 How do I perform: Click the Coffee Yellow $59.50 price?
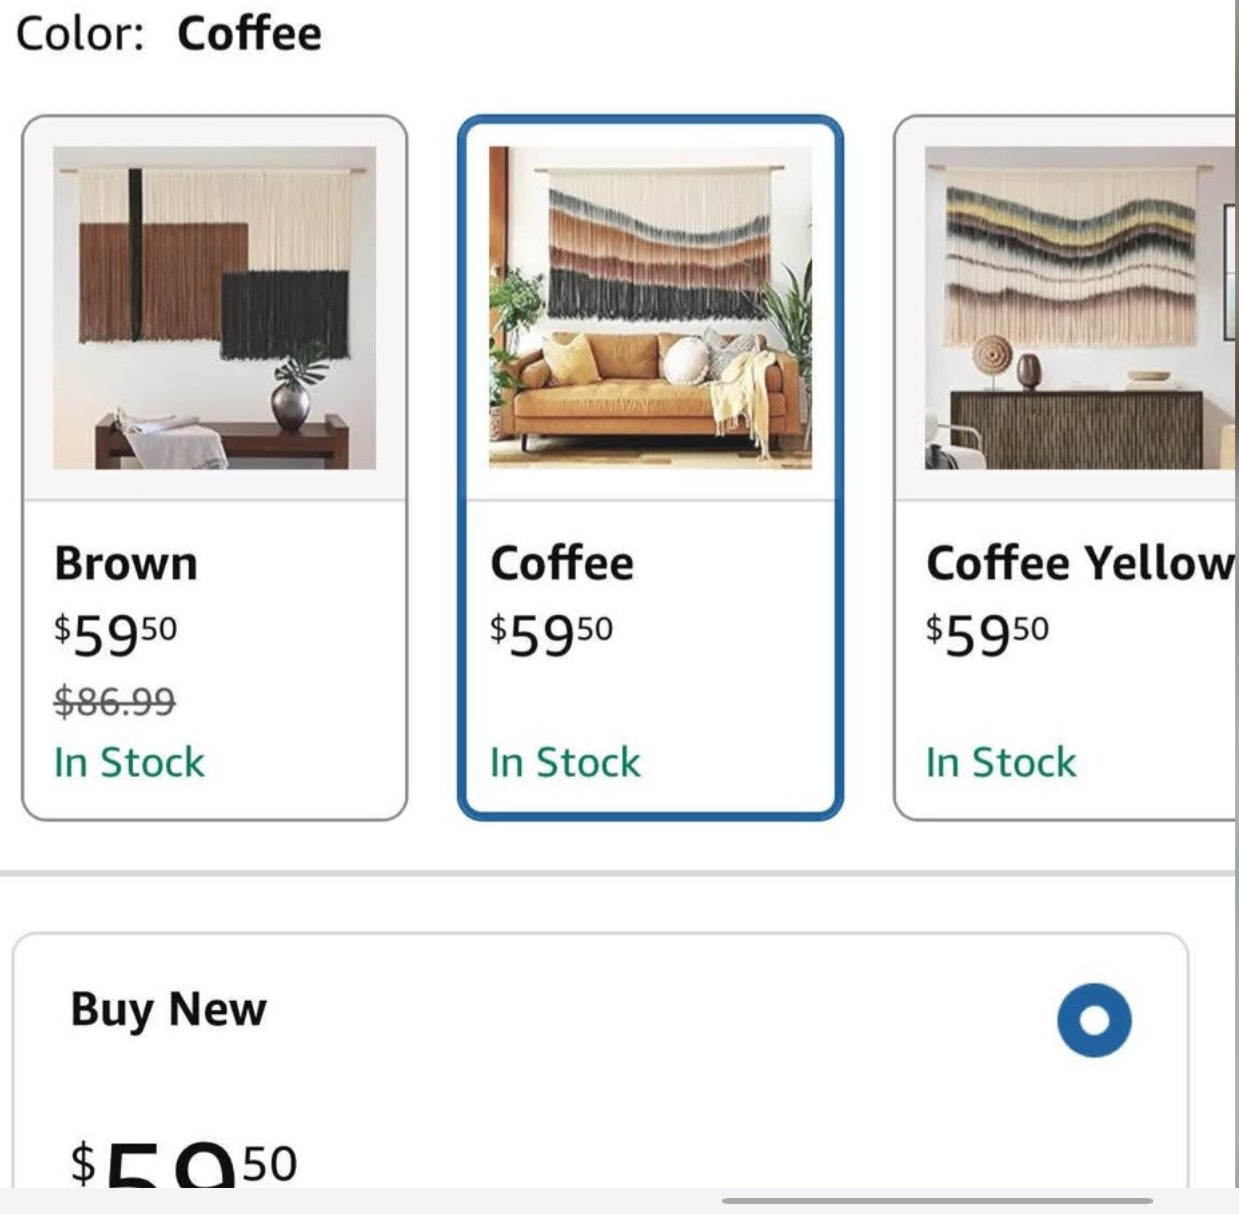[987, 634]
